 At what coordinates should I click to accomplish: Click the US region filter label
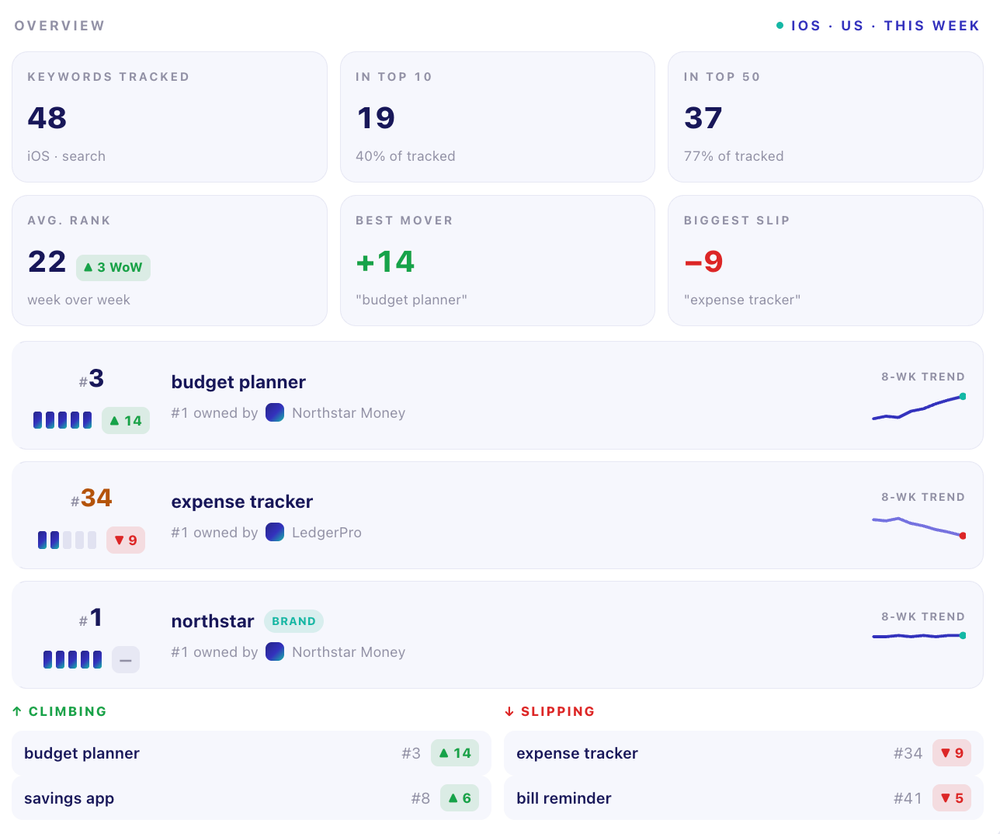[852, 26]
